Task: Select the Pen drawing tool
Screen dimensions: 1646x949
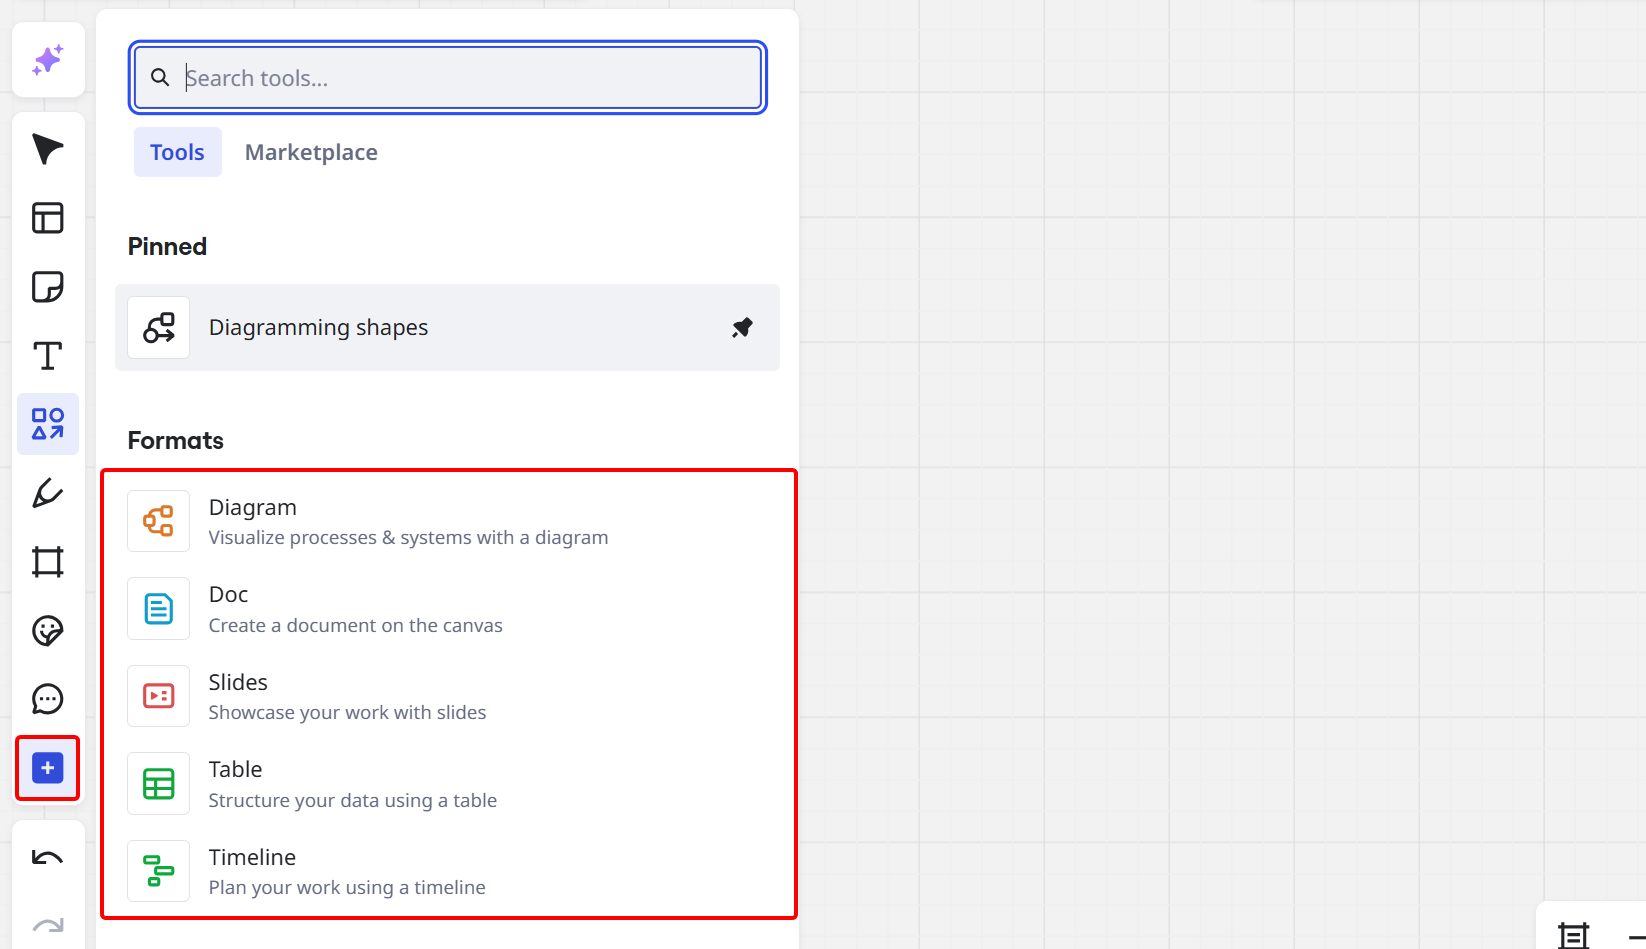Action: pos(47,493)
